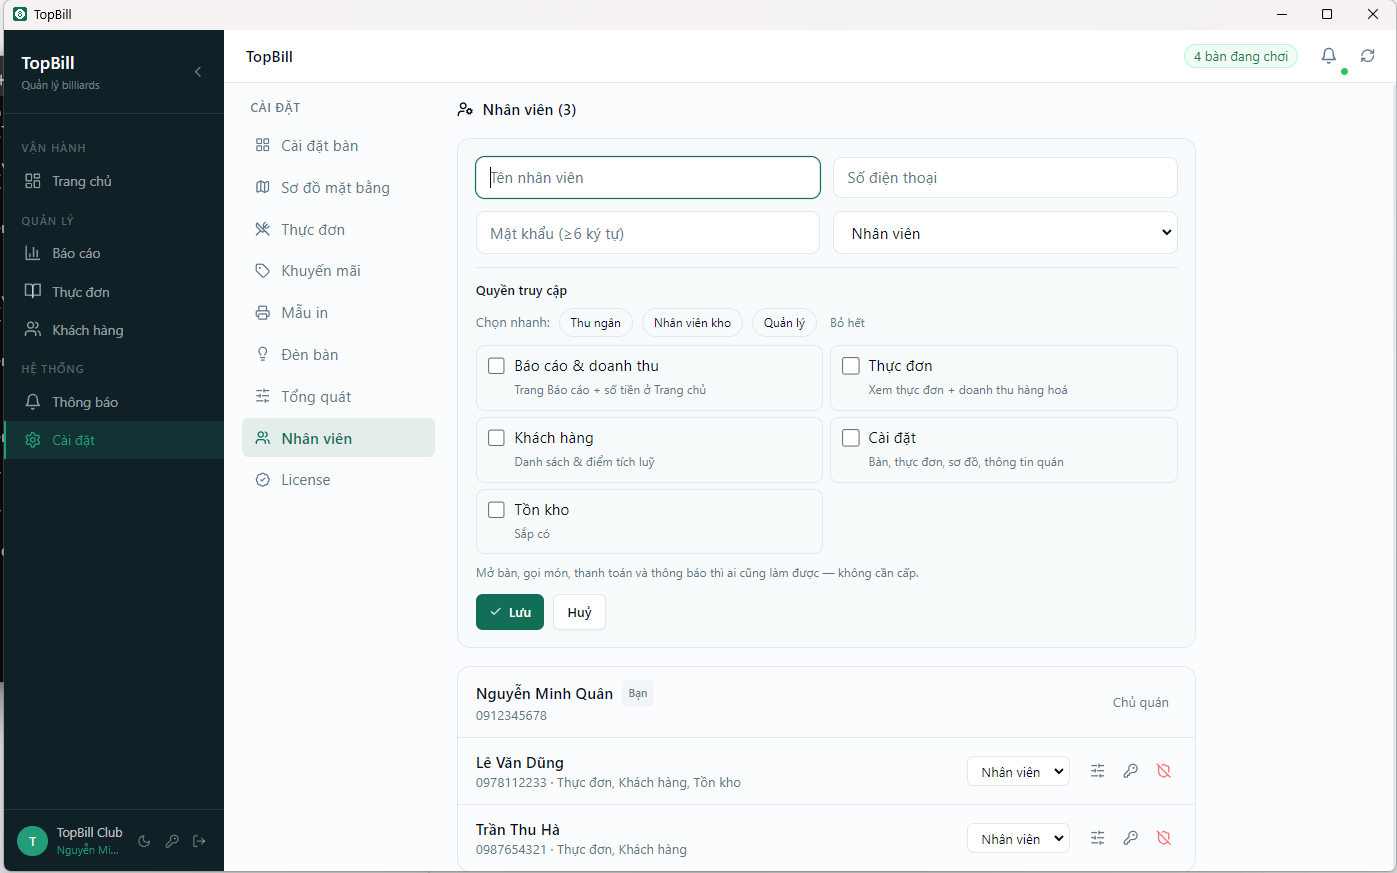1397x873 pixels.
Task: Click phone number 0912345678
Action: point(511,716)
